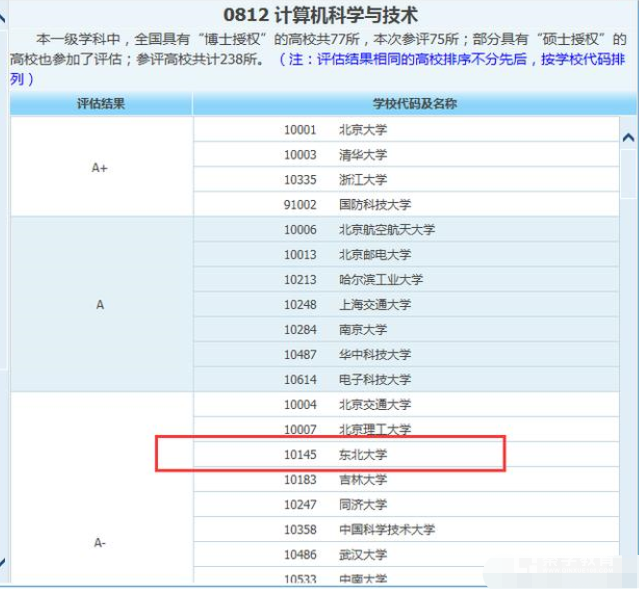The width and height of the screenshot is (639, 589).
Task: Select the 10006 北京航空航天大学 row
Action: 406,229
